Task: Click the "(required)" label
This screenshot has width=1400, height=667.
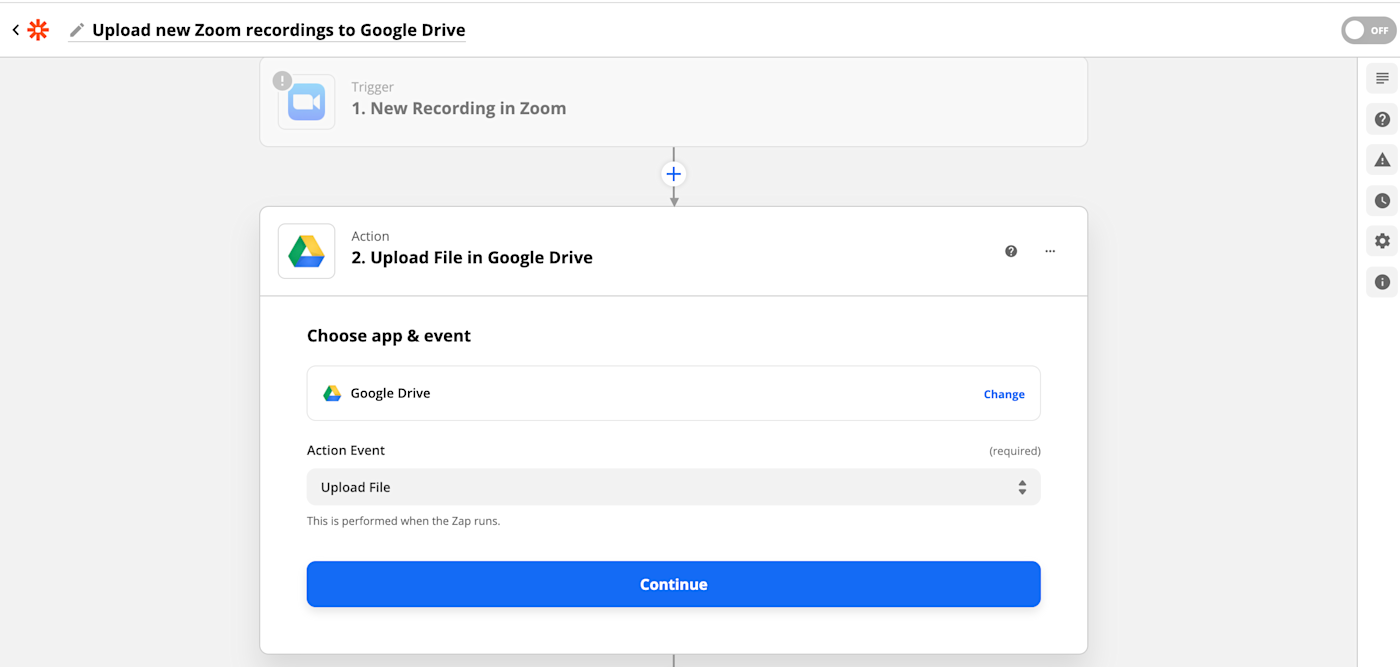Action: [1015, 451]
